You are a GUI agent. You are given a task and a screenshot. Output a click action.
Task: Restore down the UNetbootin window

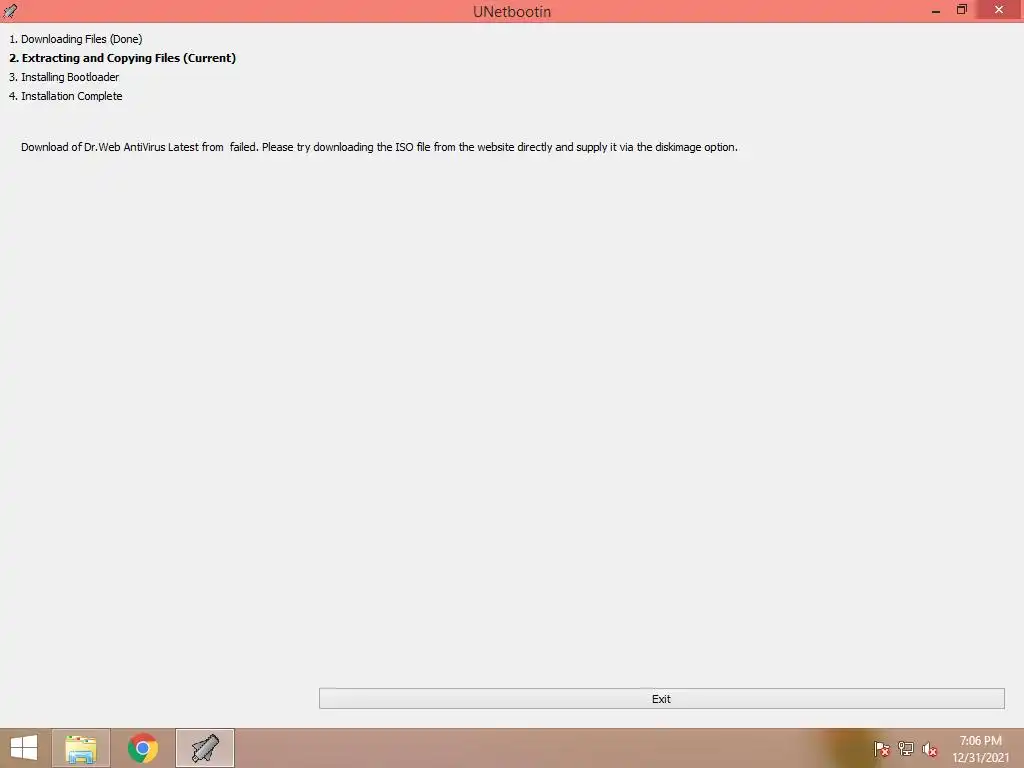click(961, 10)
